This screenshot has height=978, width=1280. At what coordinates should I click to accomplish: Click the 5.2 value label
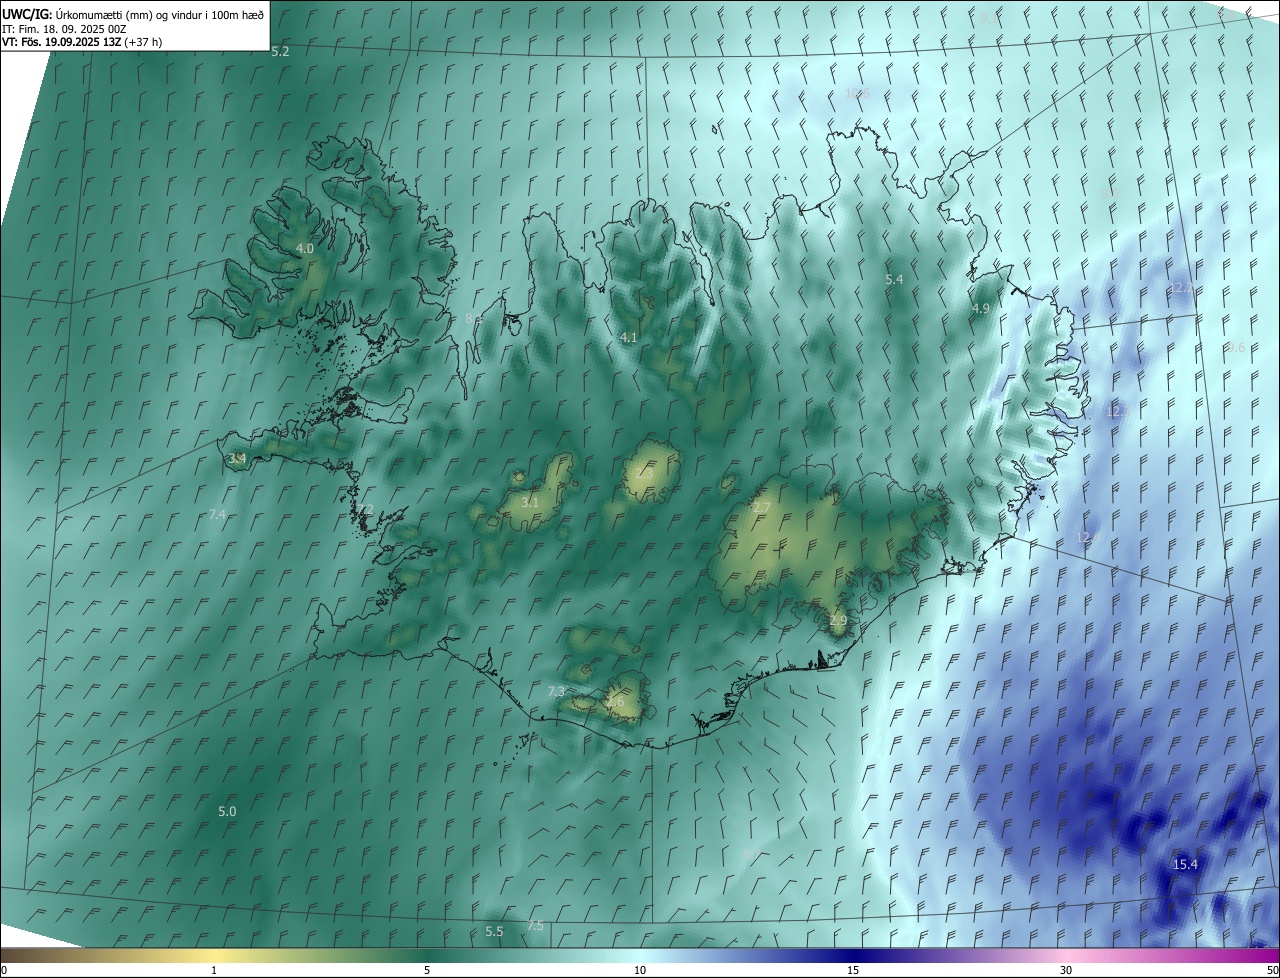pos(280,50)
